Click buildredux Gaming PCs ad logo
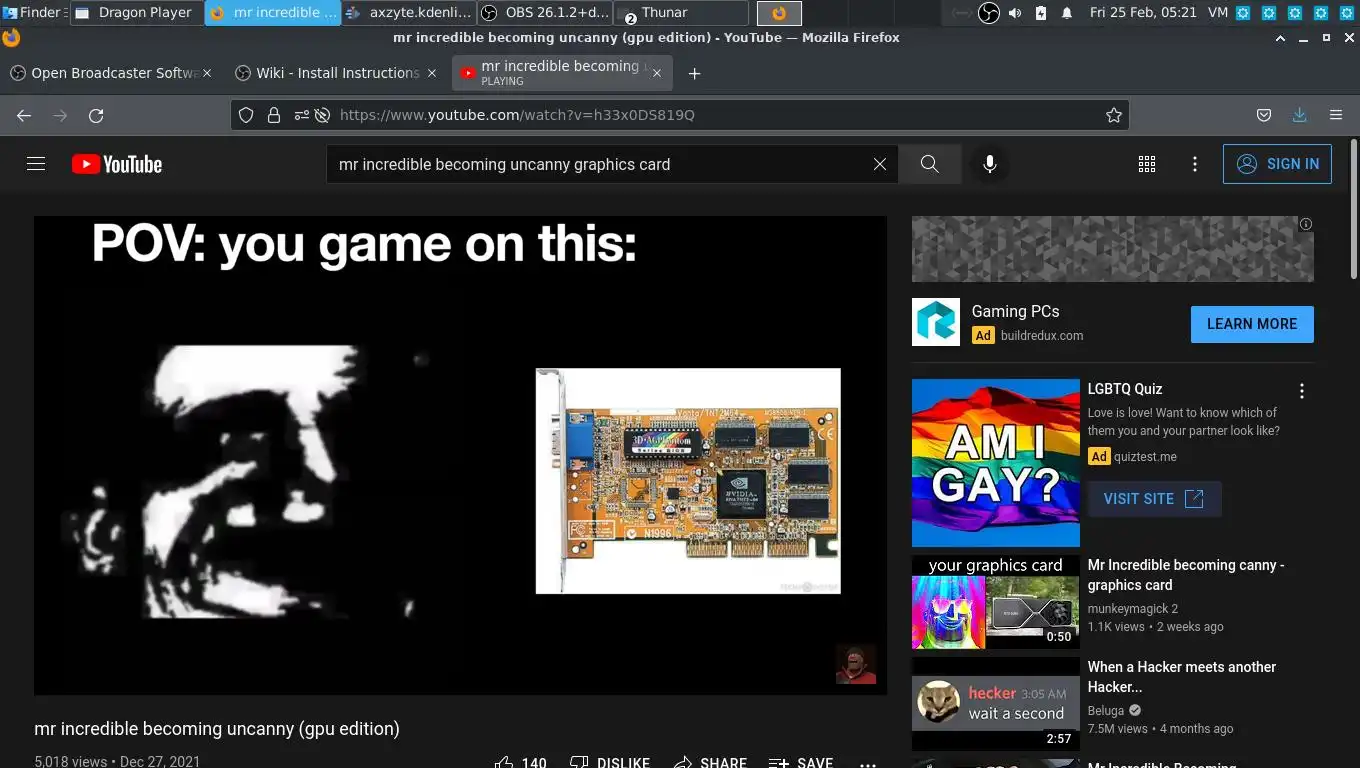1360x768 pixels. 936,322
